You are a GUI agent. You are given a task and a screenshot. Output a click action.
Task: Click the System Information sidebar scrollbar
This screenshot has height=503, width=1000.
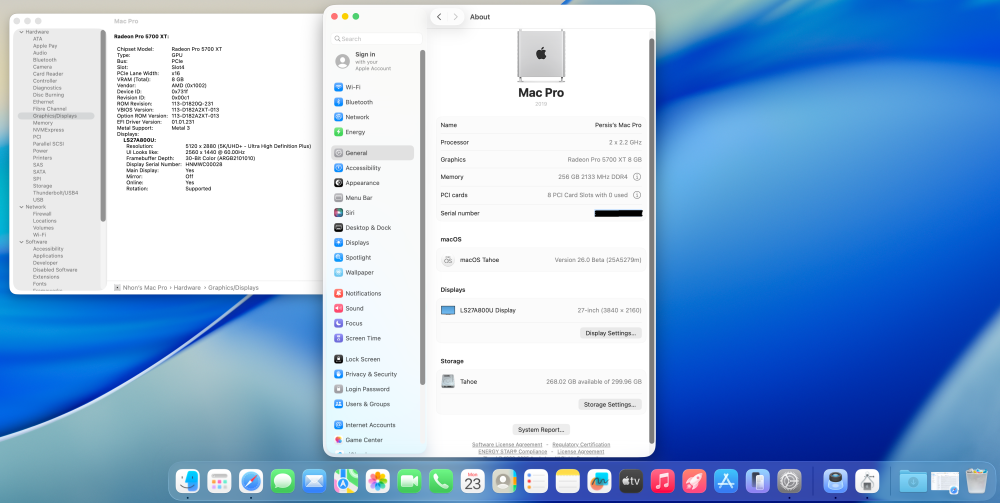tap(103, 125)
